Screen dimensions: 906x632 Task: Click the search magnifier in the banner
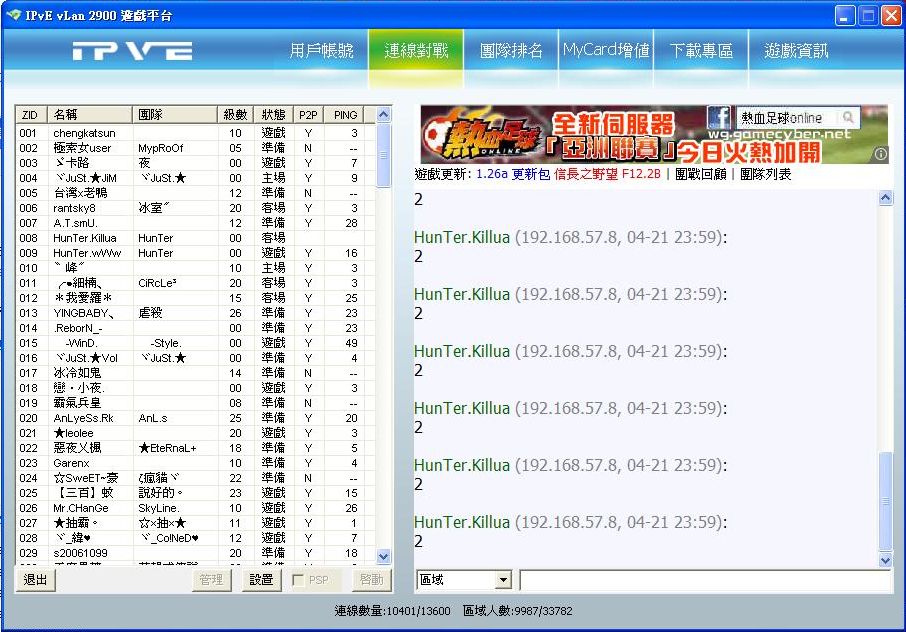point(848,118)
